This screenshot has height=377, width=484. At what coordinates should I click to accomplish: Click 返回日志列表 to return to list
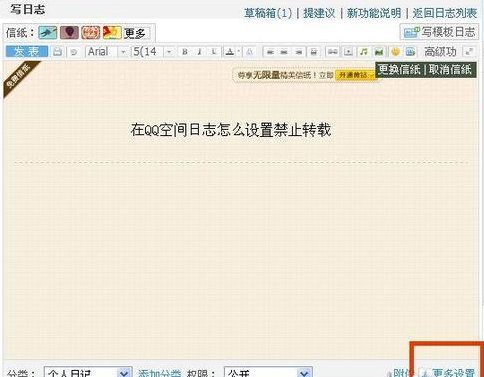[445, 13]
